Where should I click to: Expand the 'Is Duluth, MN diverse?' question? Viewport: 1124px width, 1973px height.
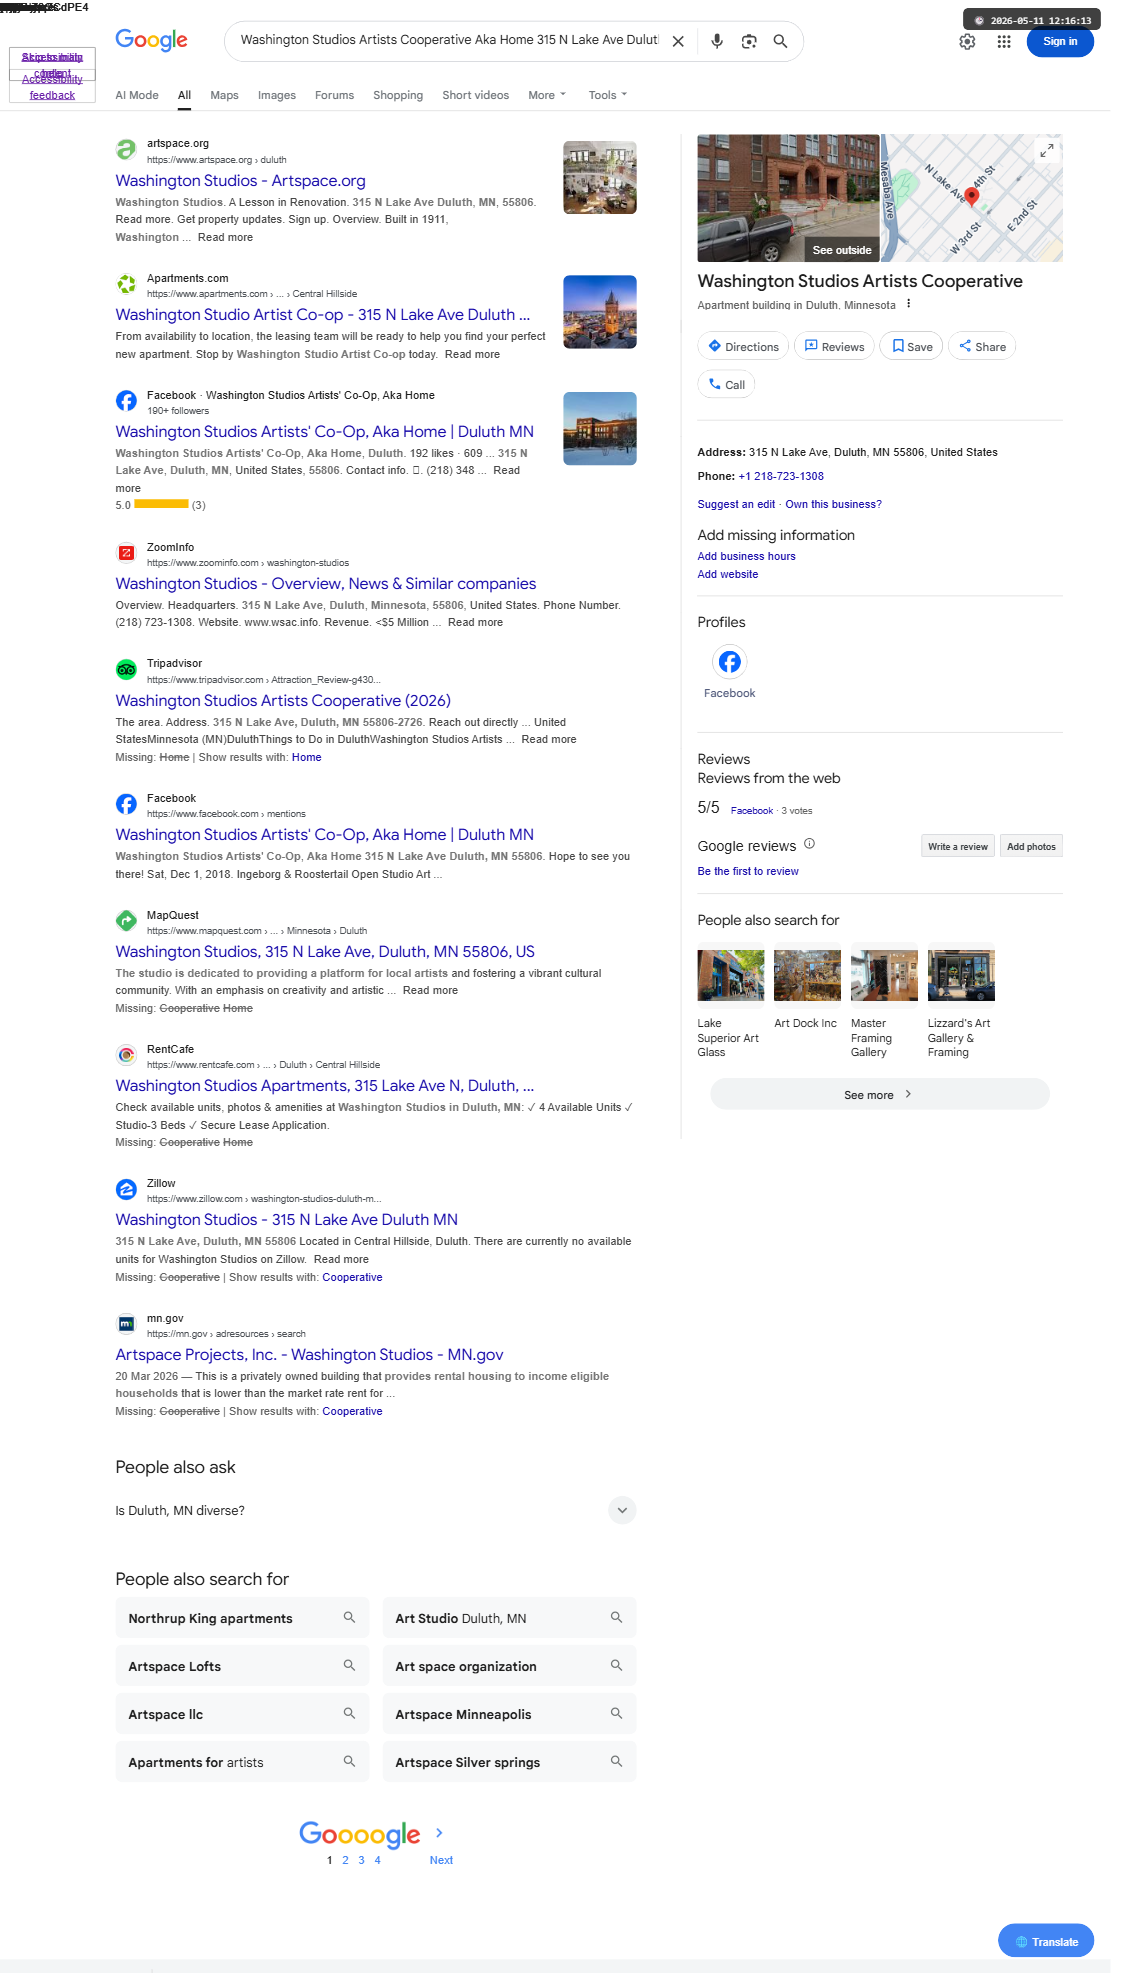click(x=376, y=1510)
